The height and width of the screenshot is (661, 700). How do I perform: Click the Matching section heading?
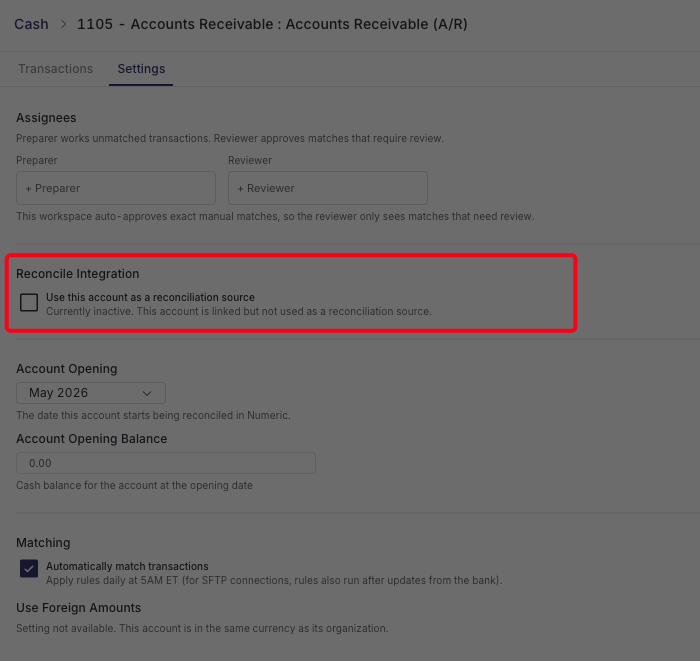[x=43, y=543]
